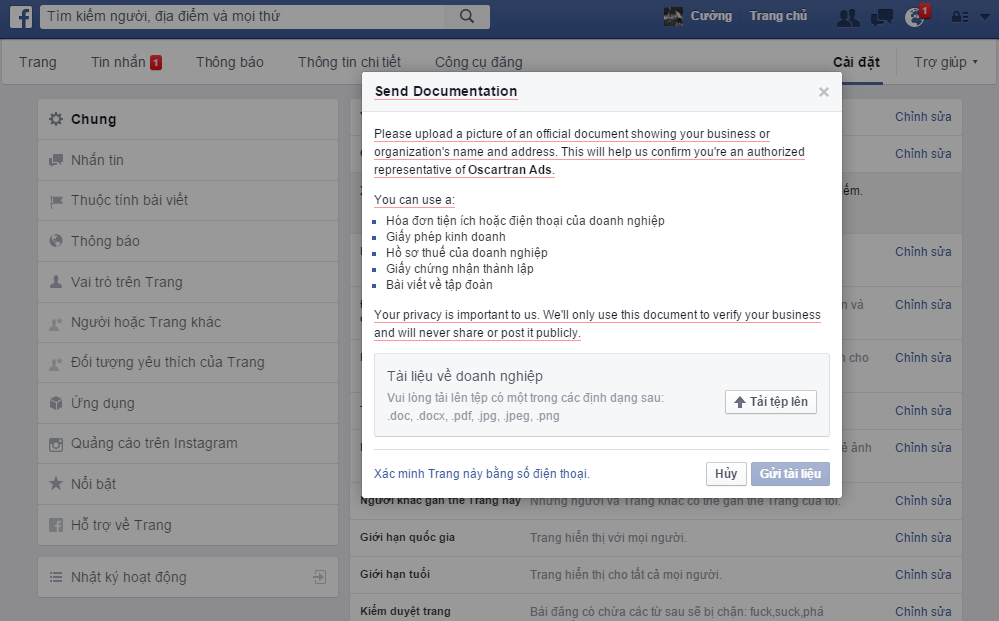Click the search magnifier icon

tap(467, 16)
